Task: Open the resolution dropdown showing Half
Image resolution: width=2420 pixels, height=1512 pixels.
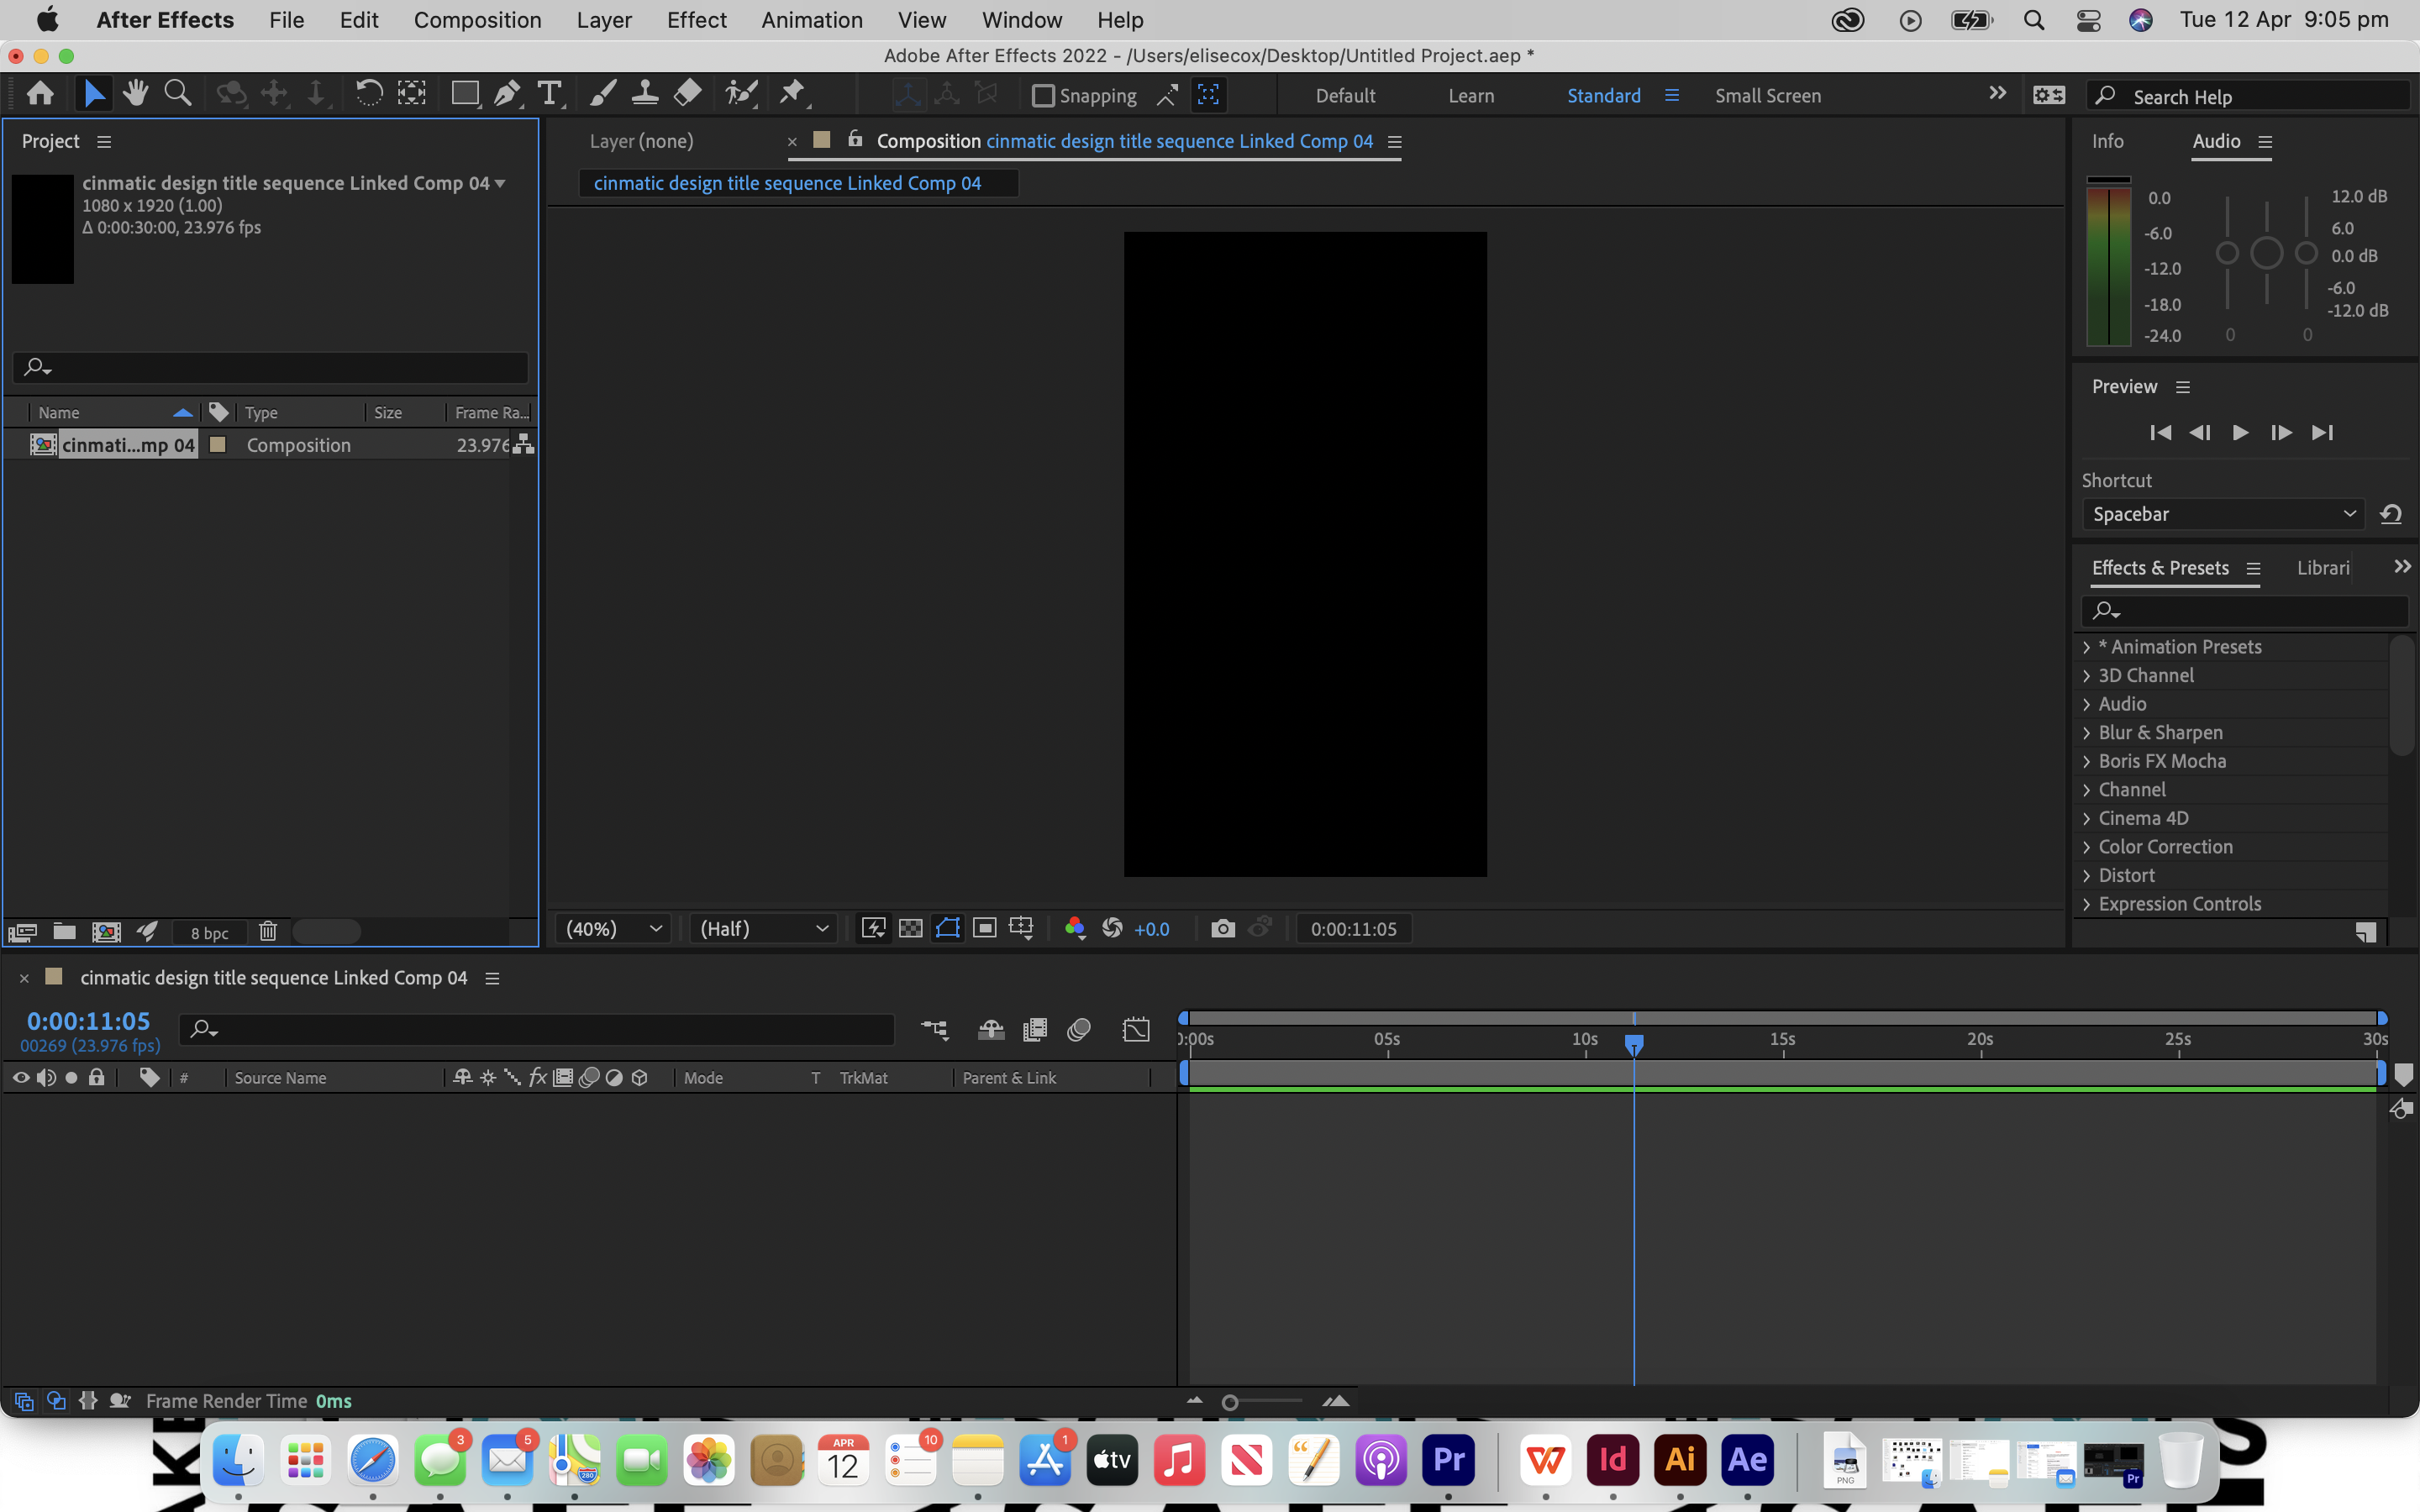Action: (x=762, y=928)
